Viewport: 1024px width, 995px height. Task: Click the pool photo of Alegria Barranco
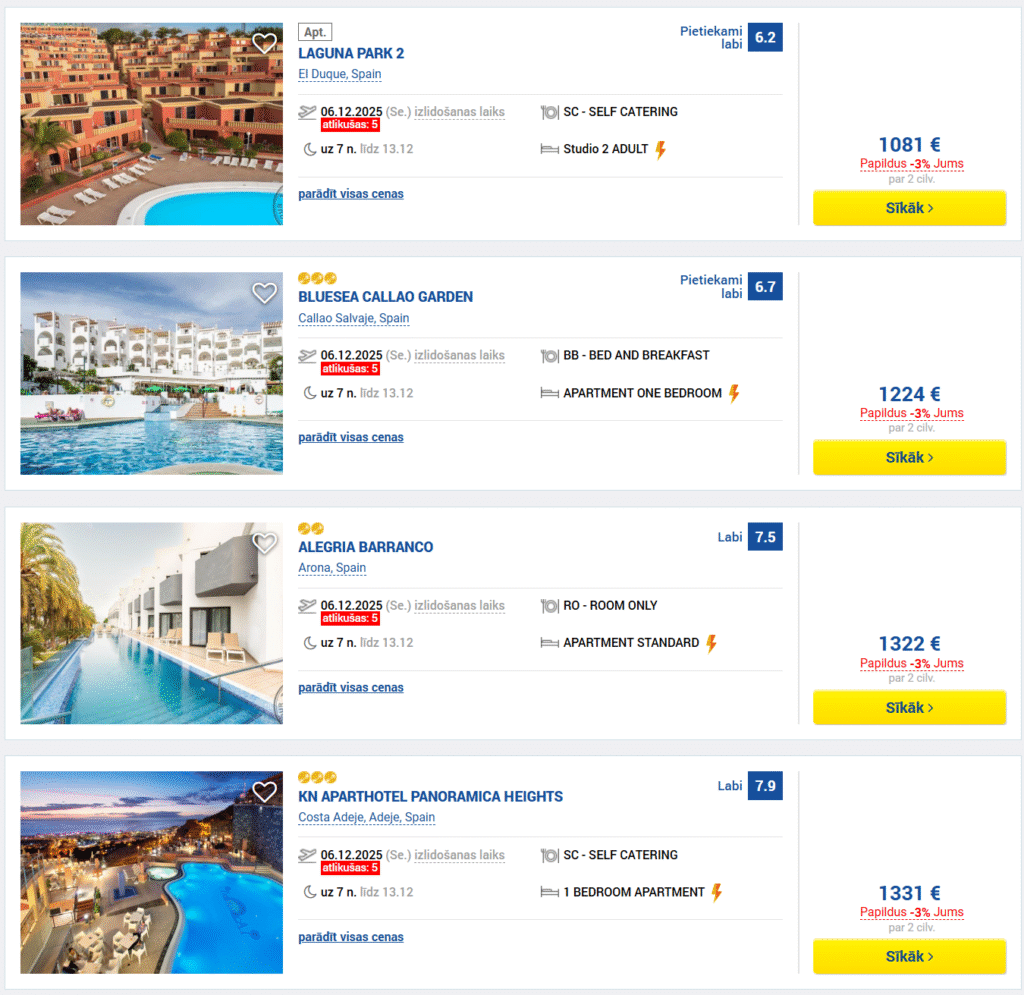coord(150,623)
